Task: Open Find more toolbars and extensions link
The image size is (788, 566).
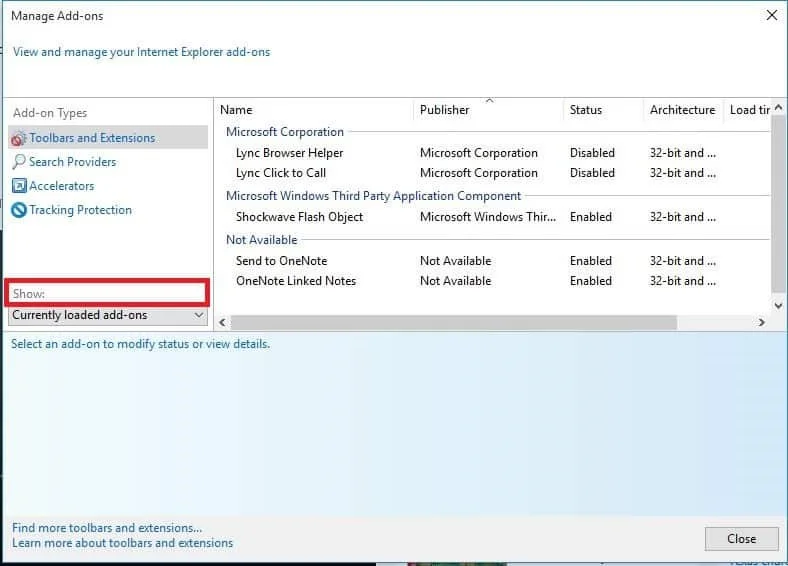Action: pos(107,528)
